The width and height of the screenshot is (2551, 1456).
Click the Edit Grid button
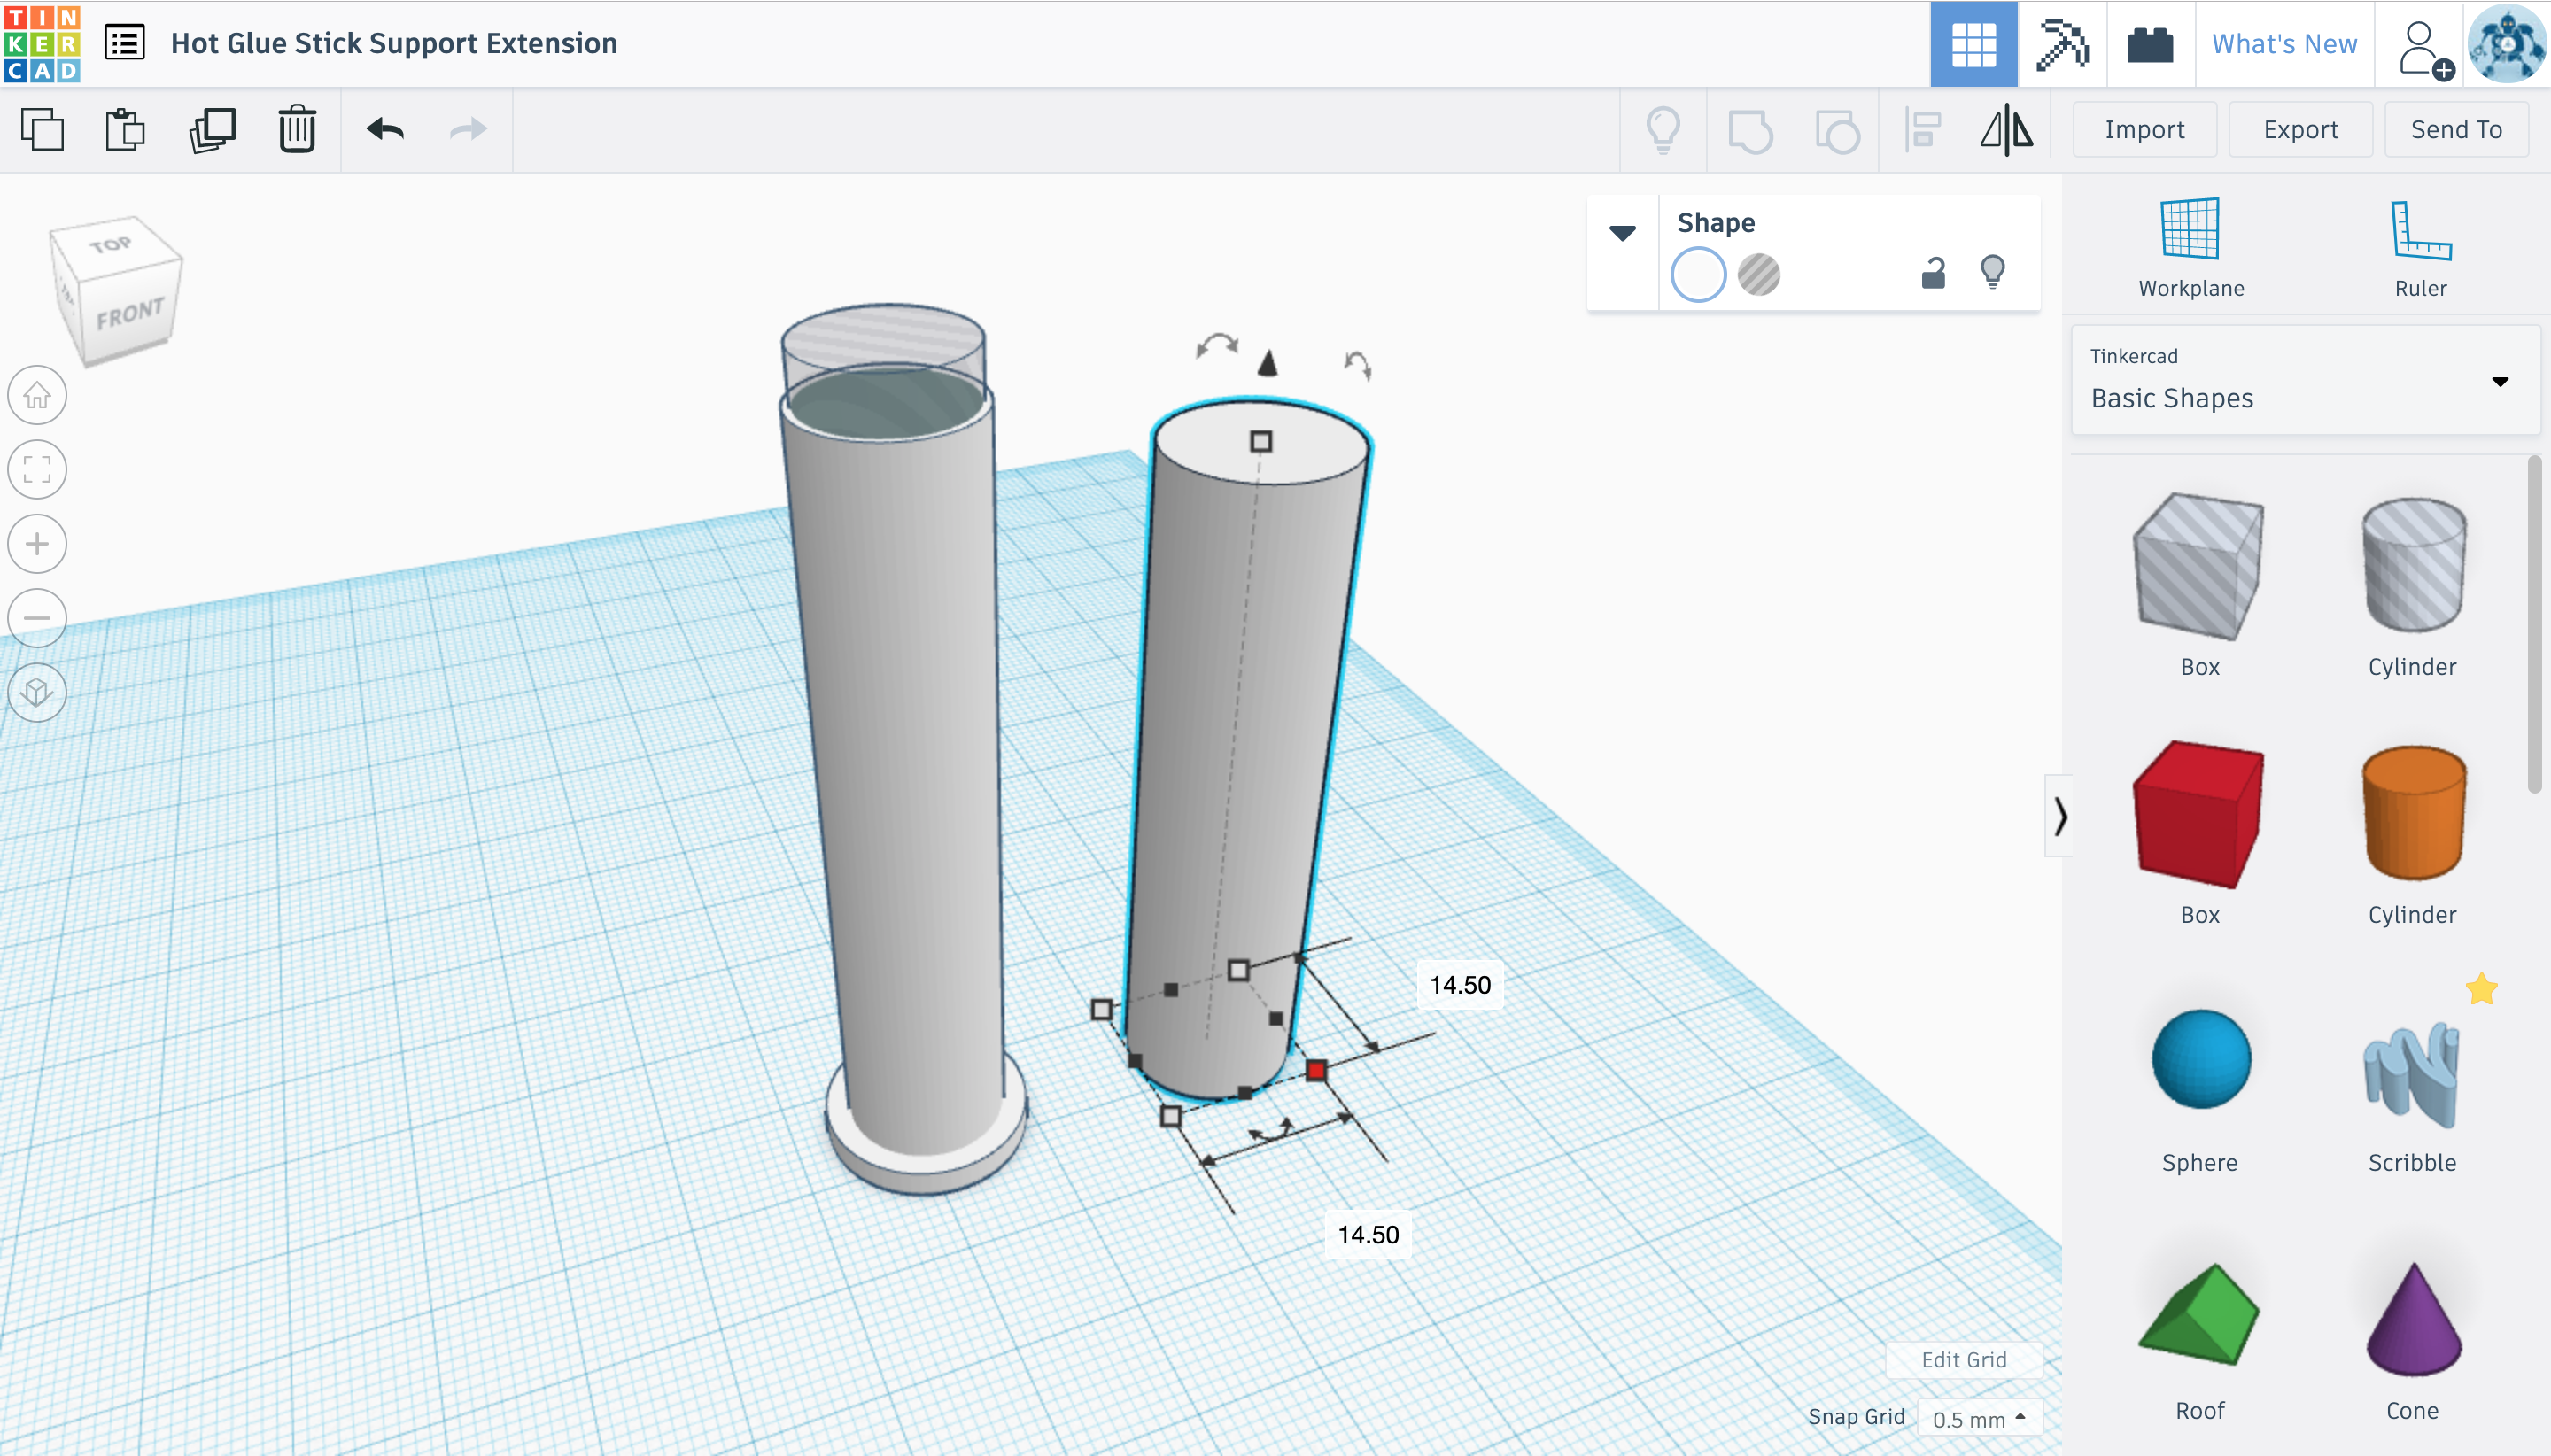click(x=1963, y=1360)
